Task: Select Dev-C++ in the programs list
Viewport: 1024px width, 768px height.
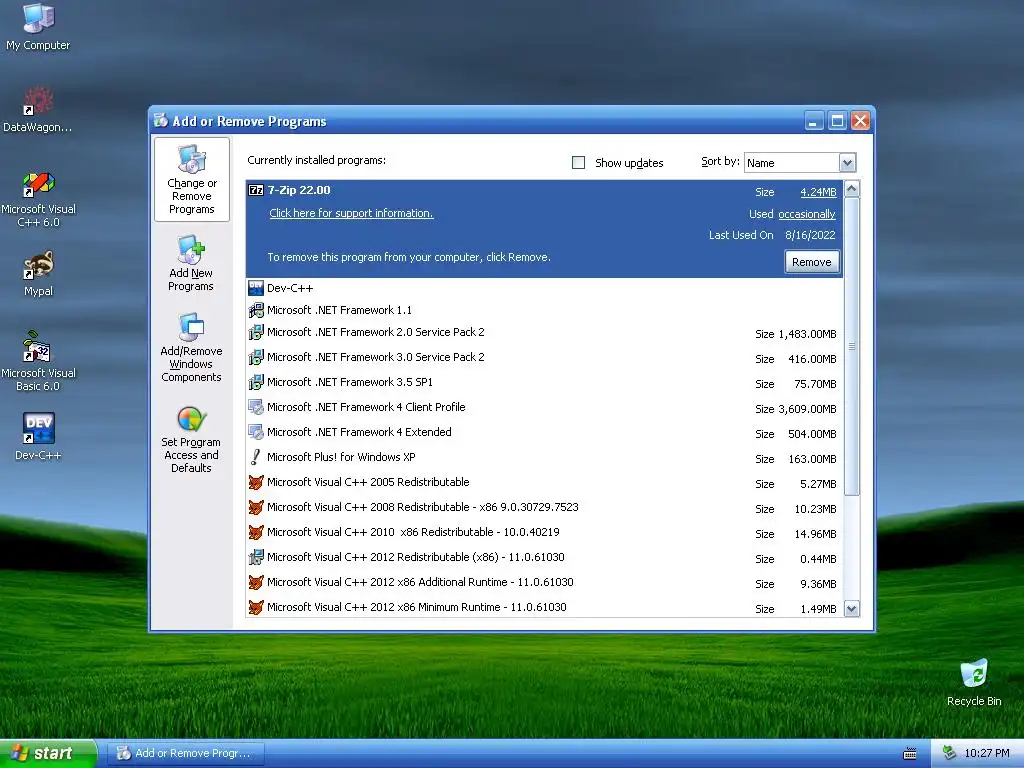Action: pyautogui.click(x=545, y=288)
